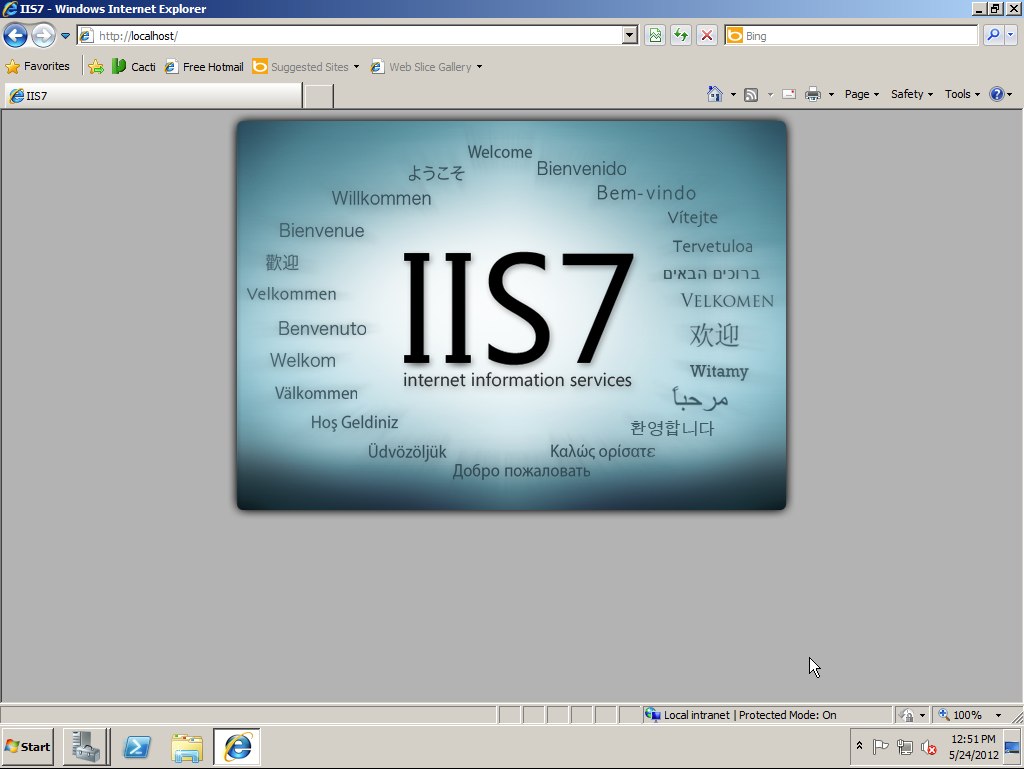This screenshot has width=1024, height=769.
Task: Expand the Home button dropdown arrow
Action: 733,95
